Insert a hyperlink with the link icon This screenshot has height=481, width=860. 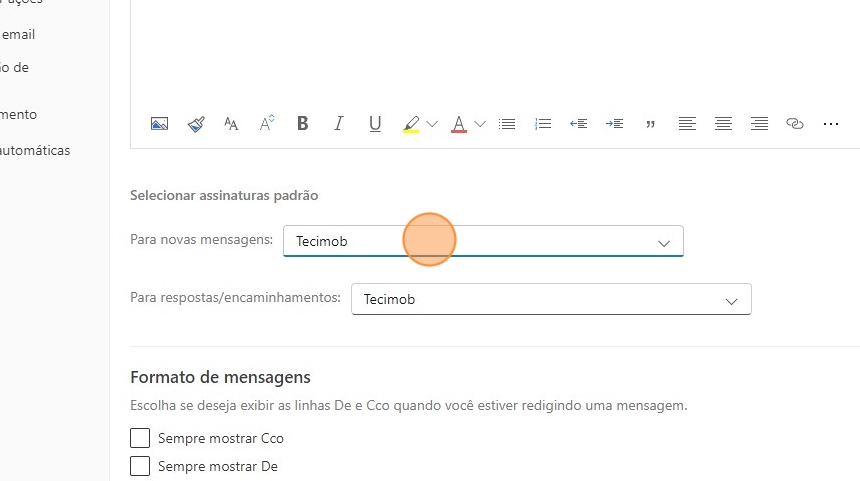(x=795, y=124)
